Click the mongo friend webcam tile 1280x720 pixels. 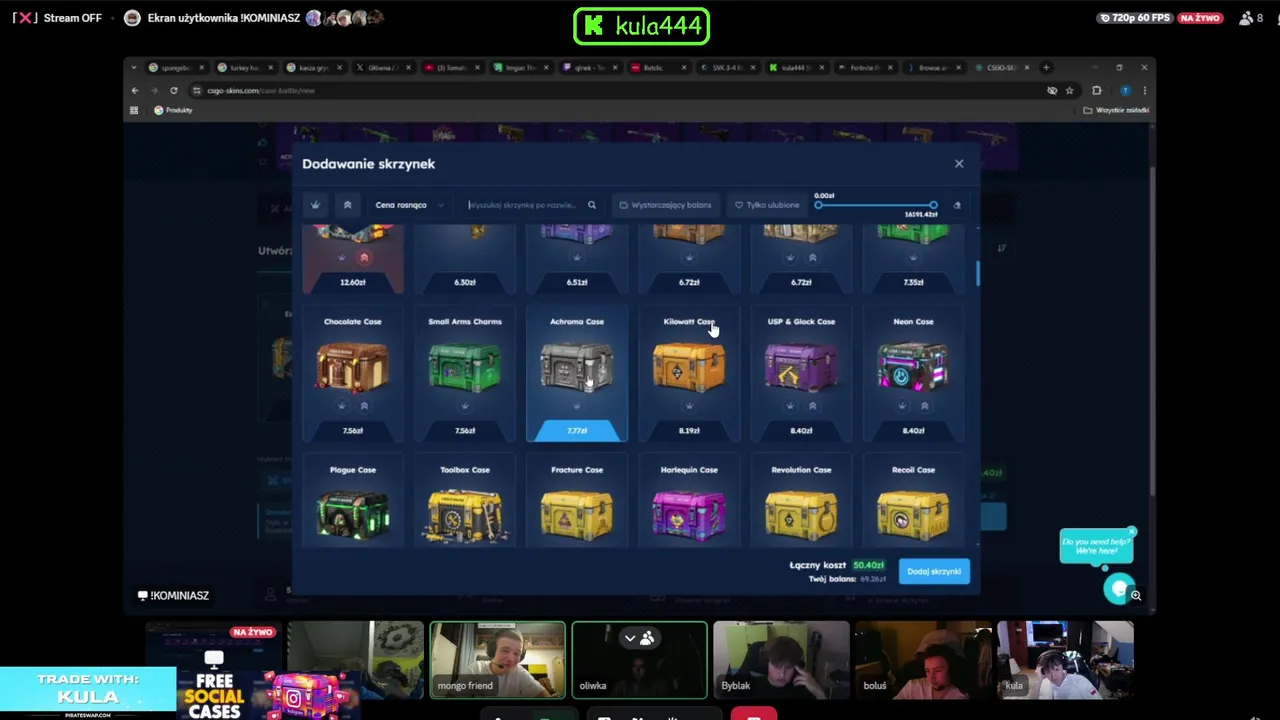click(498, 659)
